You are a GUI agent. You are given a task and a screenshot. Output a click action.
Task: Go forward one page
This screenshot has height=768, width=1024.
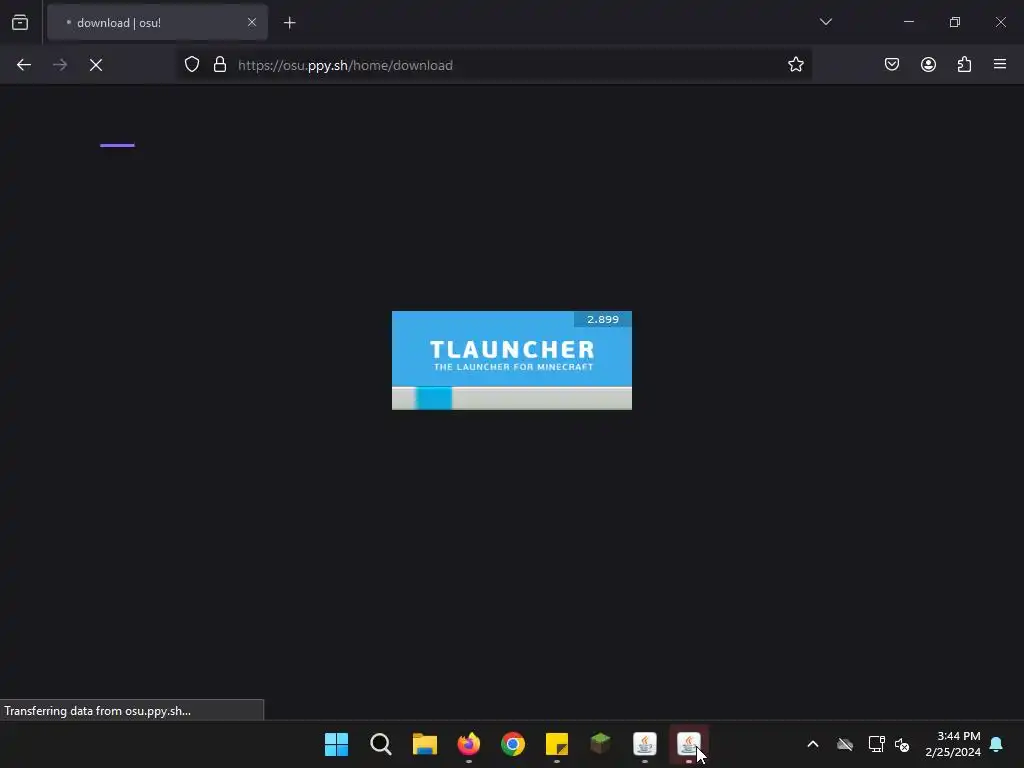pos(60,65)
